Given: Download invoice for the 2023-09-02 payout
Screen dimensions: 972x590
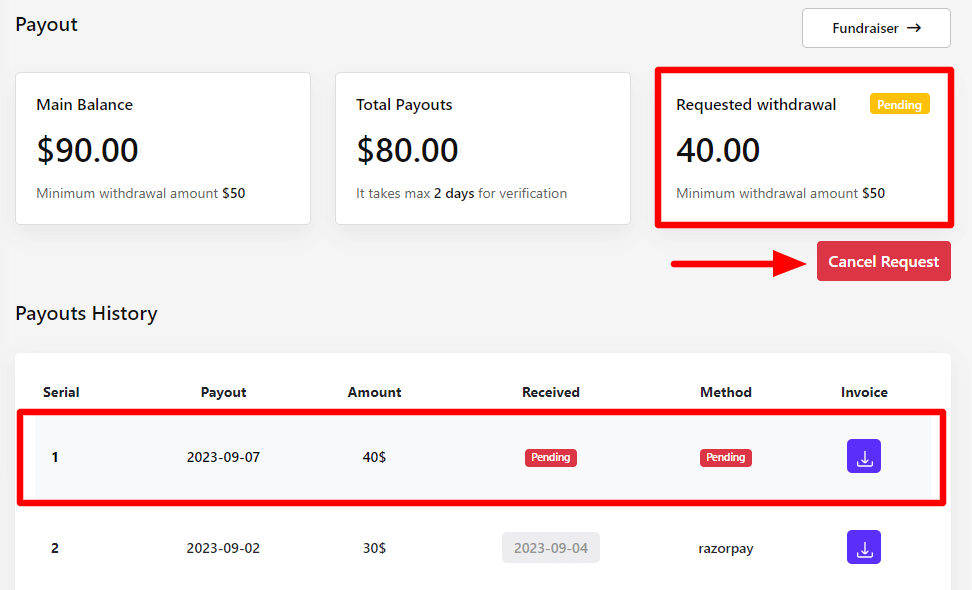Looking at the screenshot, I should [x=864, y=547].
